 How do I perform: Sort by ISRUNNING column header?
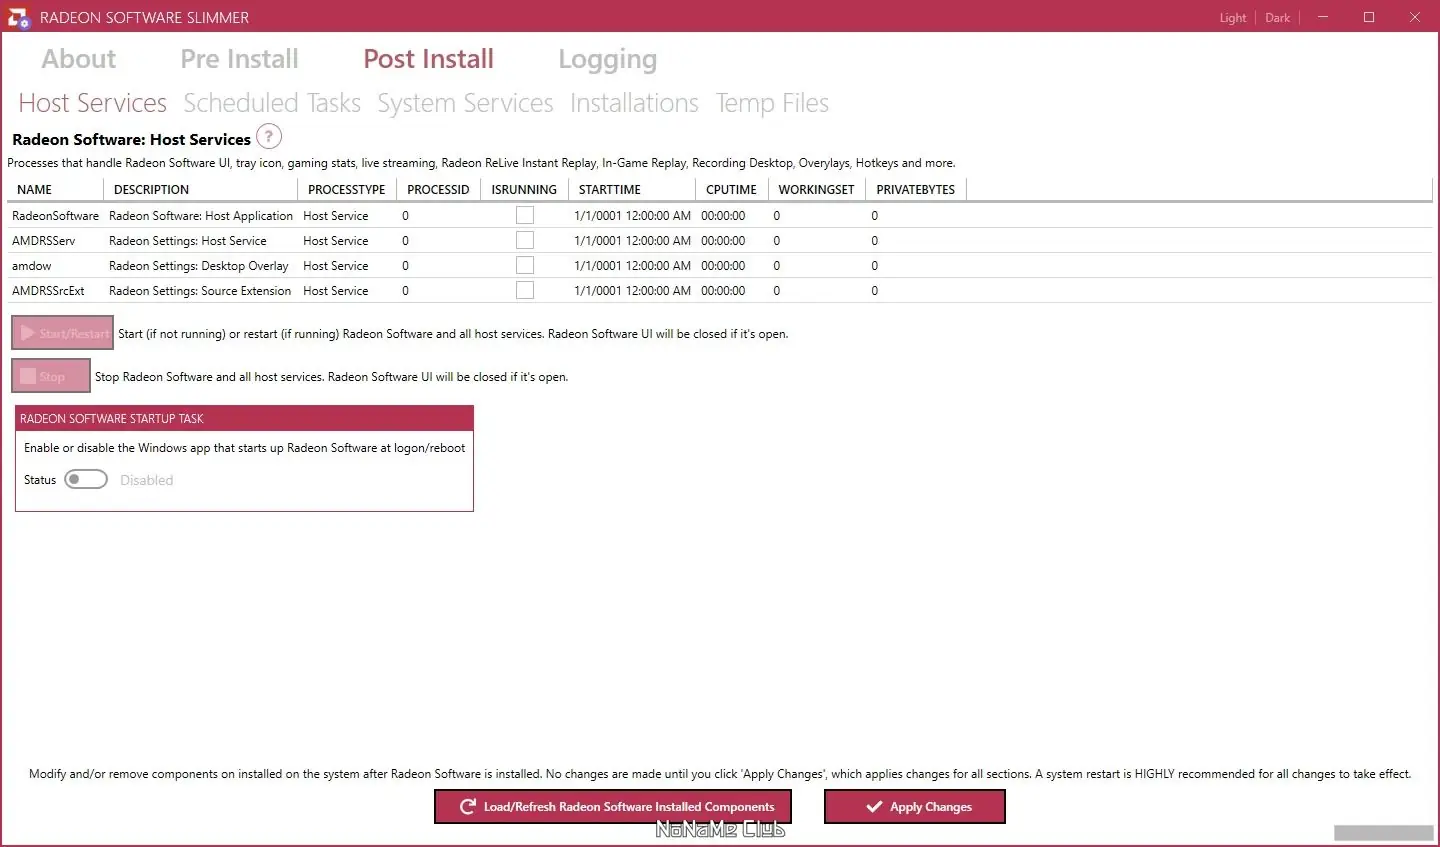coord(524,190)
